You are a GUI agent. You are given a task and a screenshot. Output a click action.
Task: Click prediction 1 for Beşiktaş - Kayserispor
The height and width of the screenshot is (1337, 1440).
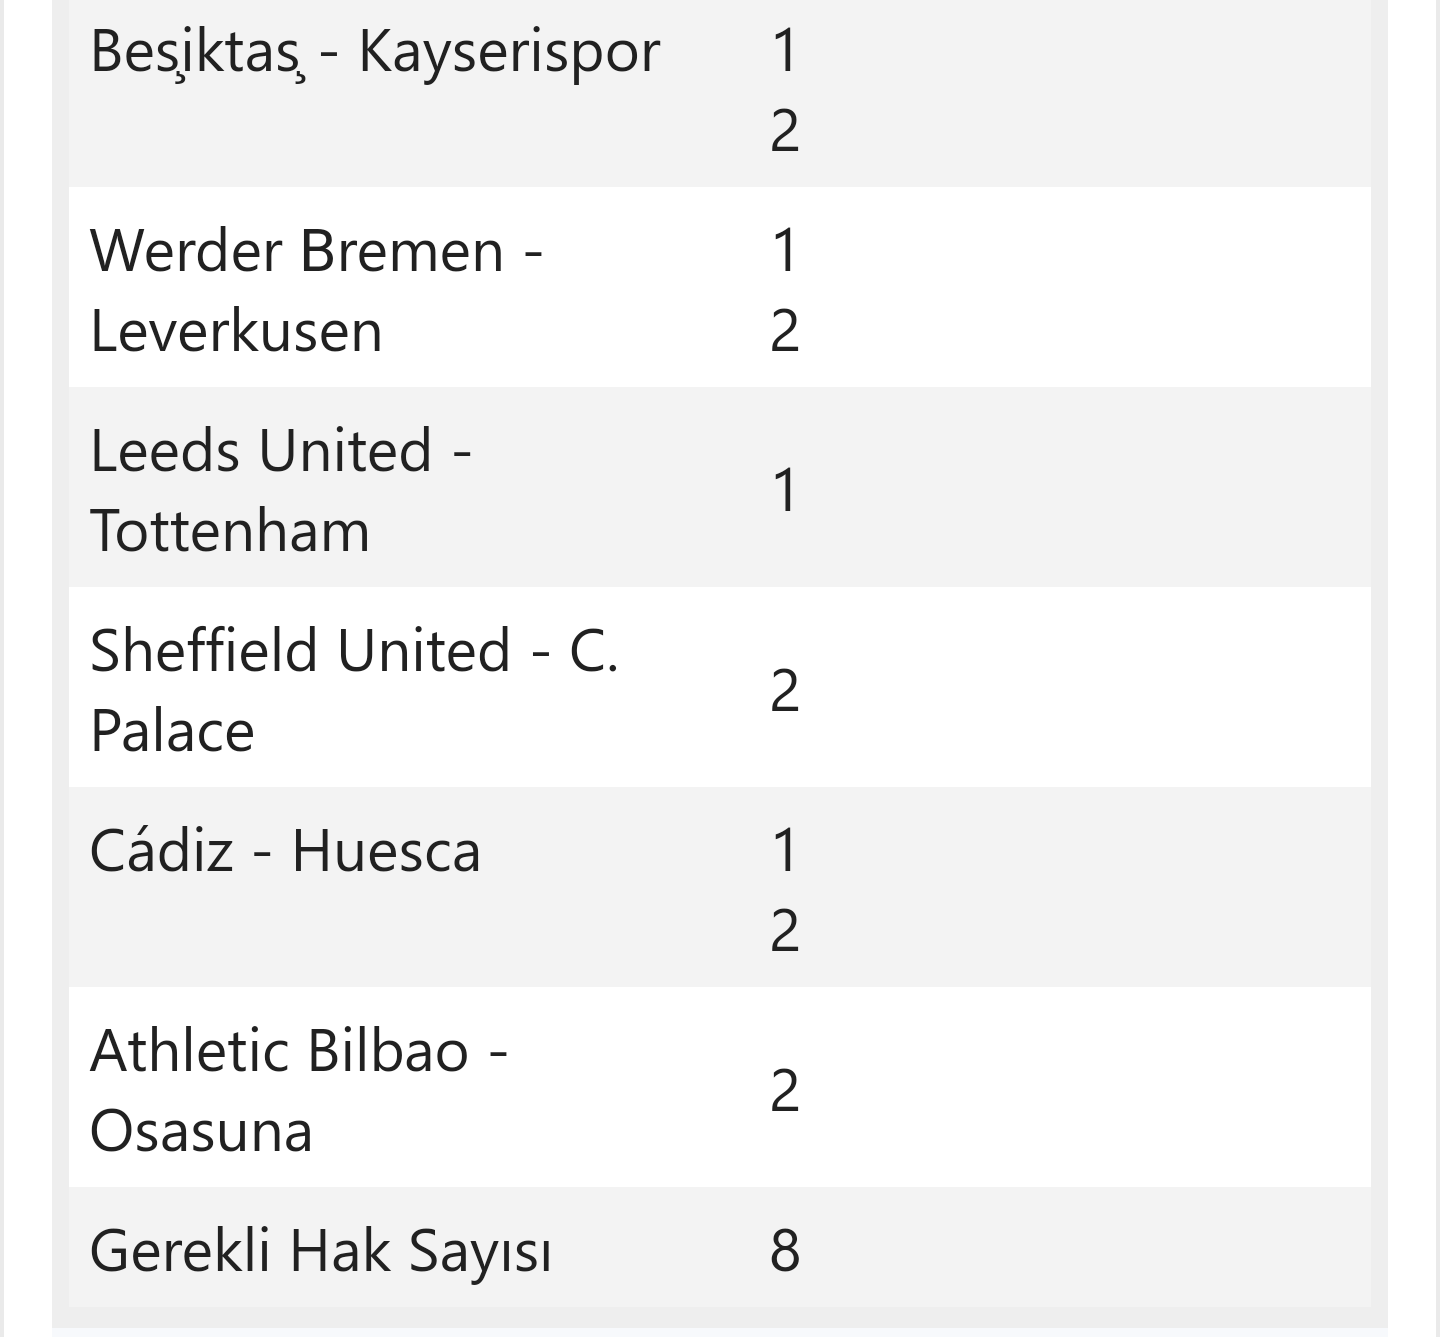785,50
